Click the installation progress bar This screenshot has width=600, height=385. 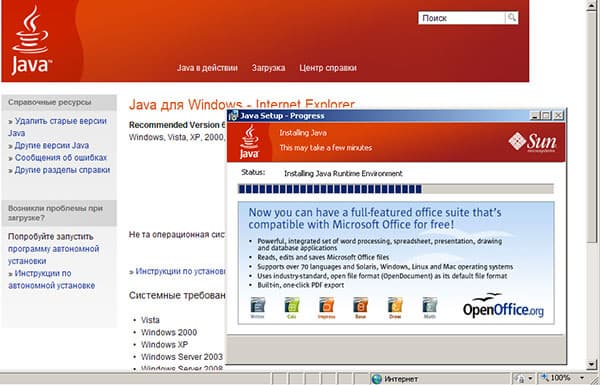point(396,189)
